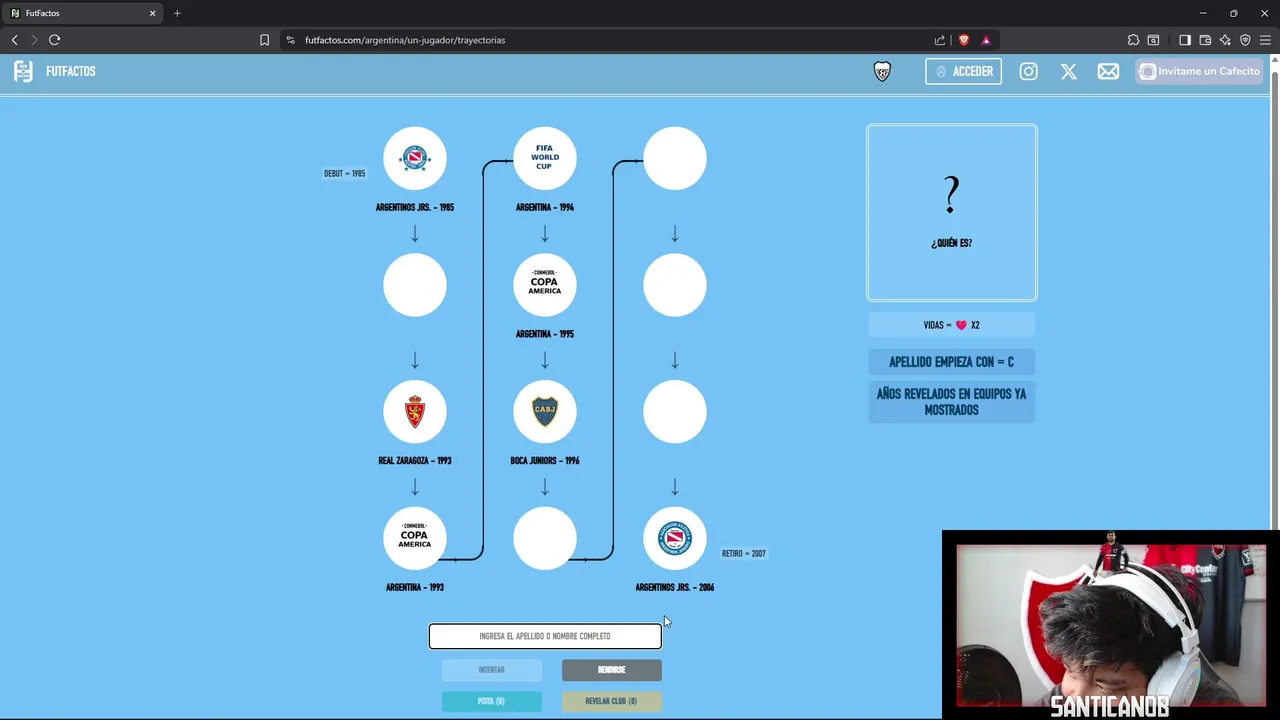Click the AÑOS REVELADOS EN EQUIPOS hint box

tap(952, 402)
